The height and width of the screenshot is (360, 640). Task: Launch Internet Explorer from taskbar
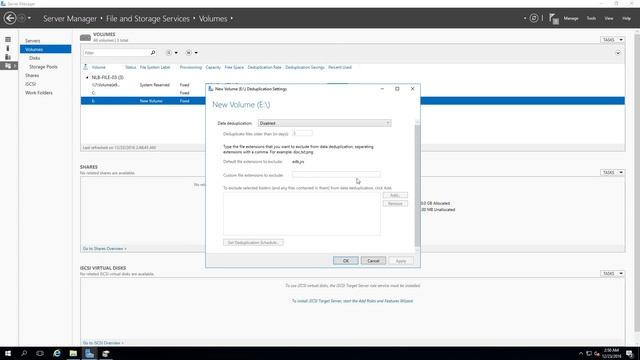pos(57,353)
